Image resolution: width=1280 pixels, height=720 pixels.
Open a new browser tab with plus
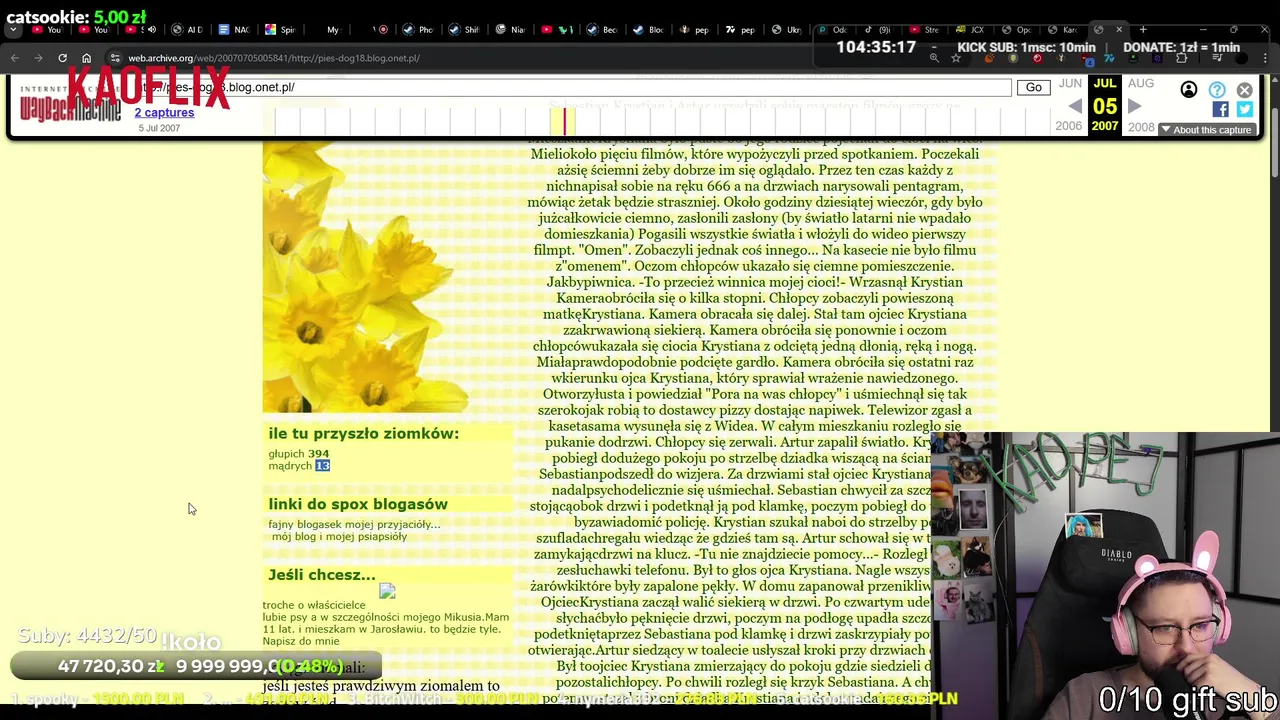pos(1143,29)
